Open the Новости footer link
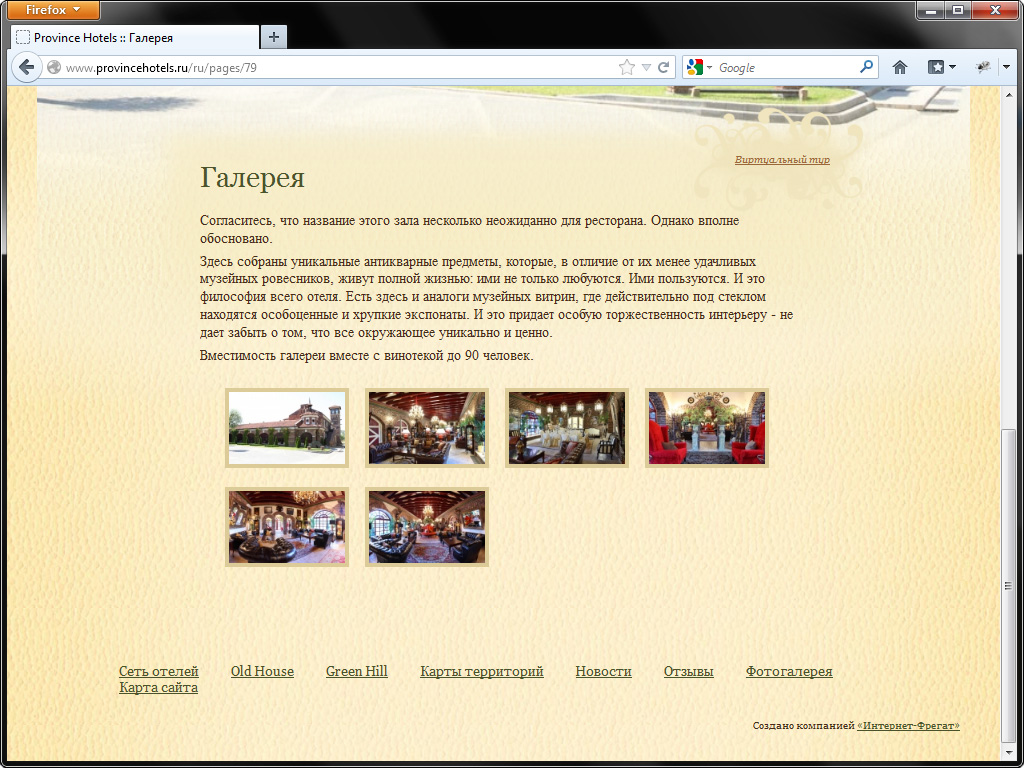This screenshot has width=1024, height=768. coord(603,671)
